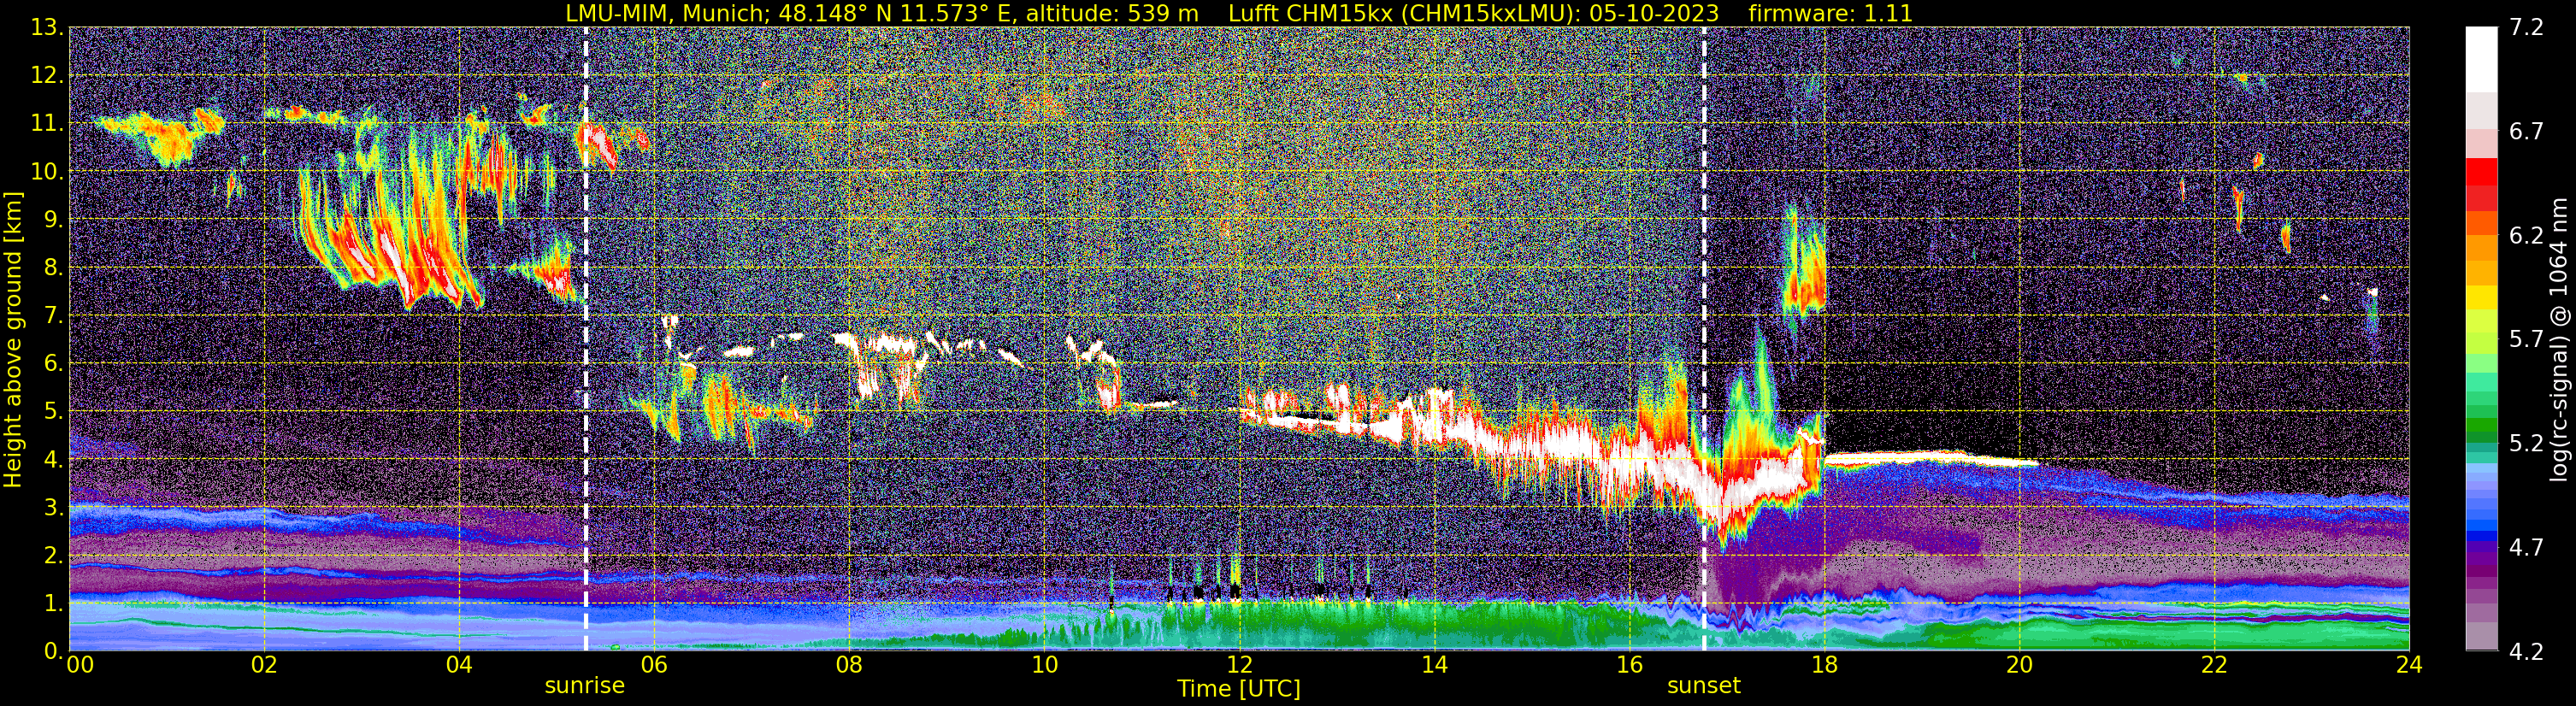
Task: Click the y-axis tick label '10.'
Action: (46, 172)
